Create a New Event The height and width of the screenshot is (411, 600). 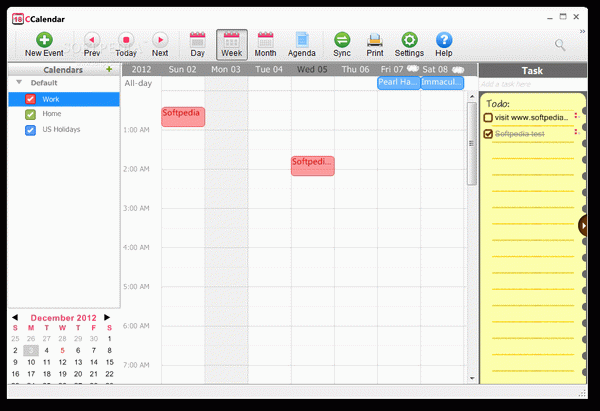44,45
